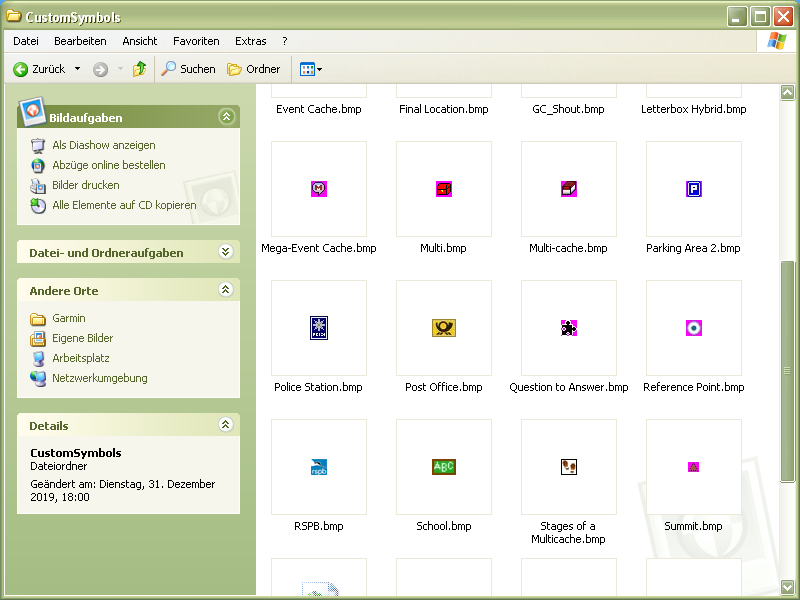Viewport: 800px width, 600px height.
Task: Select the Stages of a Multicache.bmp thumbnail
Action: tap(569, 467)
